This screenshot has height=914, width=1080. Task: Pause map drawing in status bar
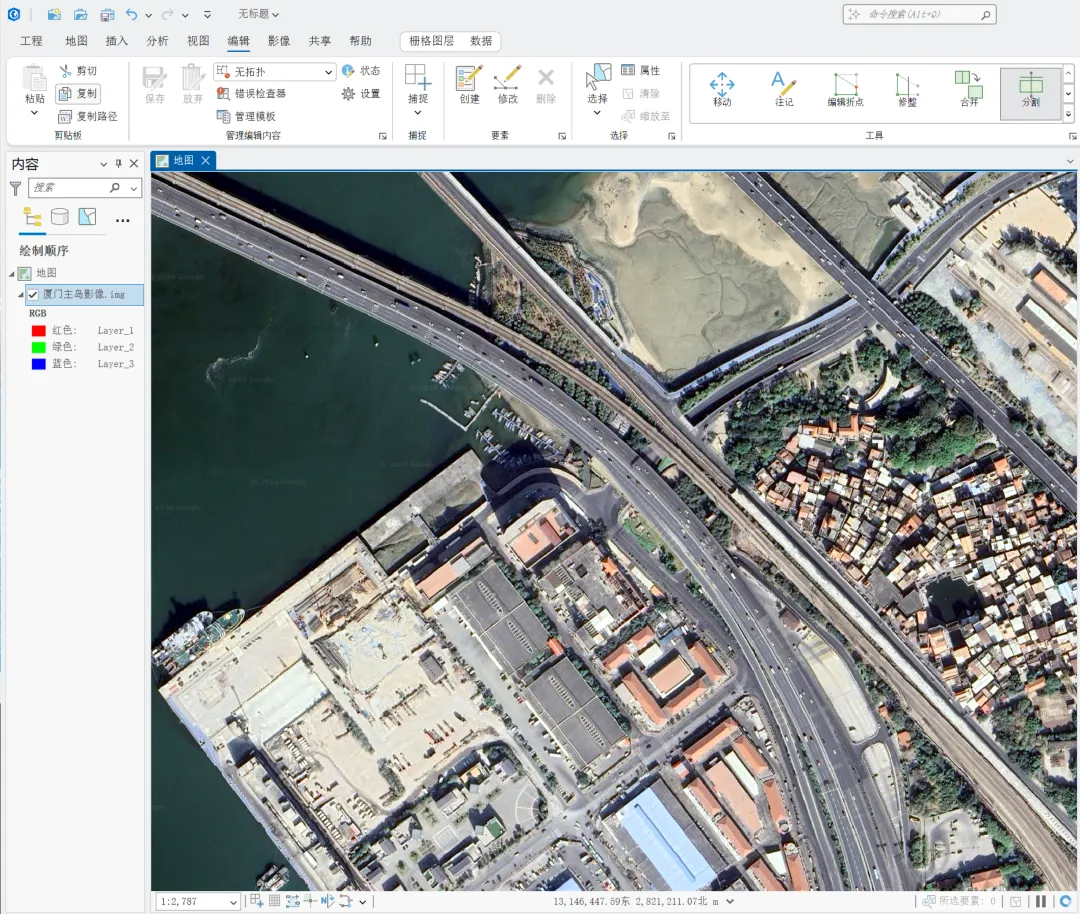(x=1041, y=901)
